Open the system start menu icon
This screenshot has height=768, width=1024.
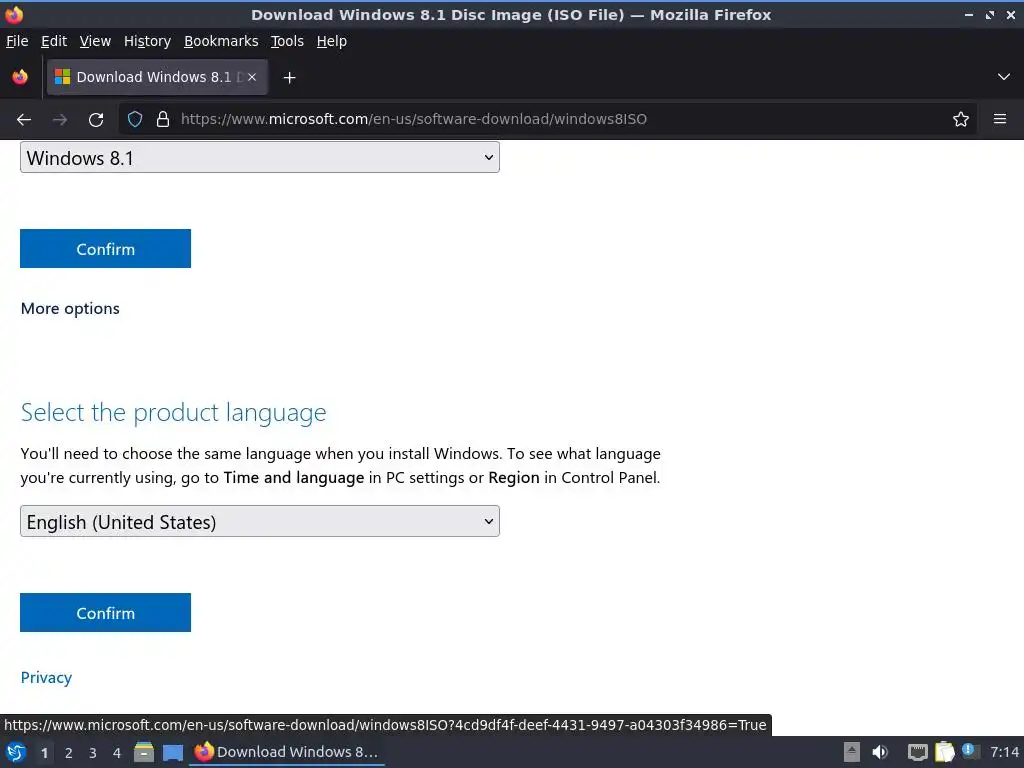(x=16, y=752)
